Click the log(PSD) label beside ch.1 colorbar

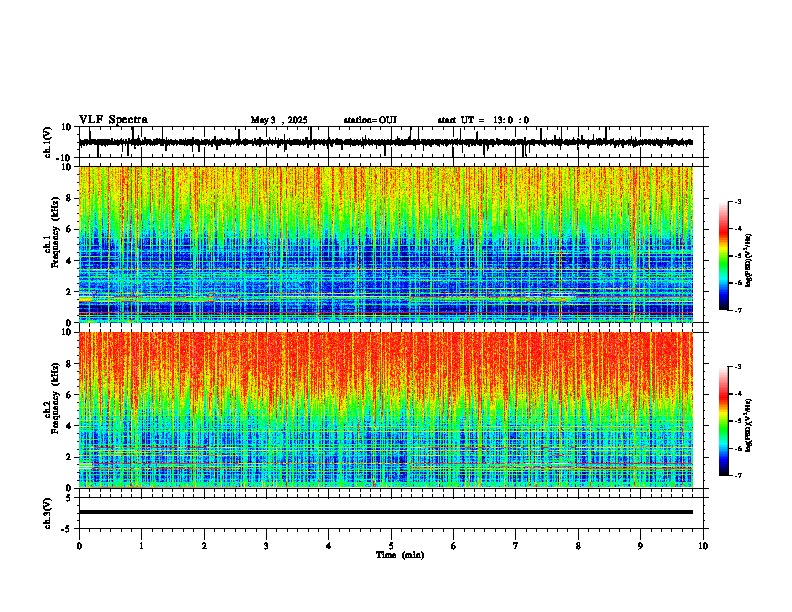[748, 261]
